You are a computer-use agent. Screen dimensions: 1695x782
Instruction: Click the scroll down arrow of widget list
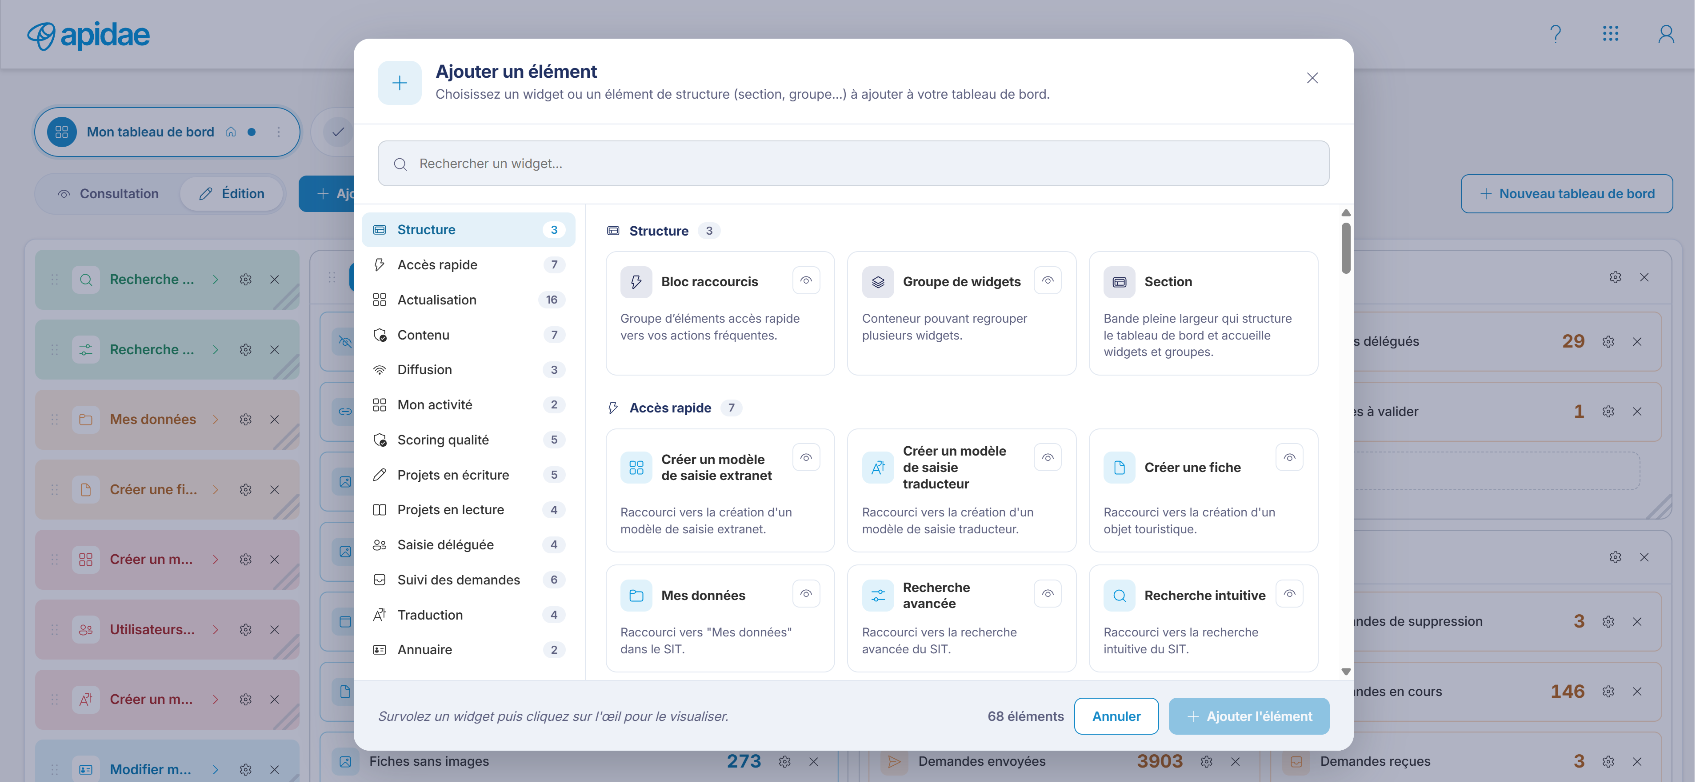(x=1346, y=672)
